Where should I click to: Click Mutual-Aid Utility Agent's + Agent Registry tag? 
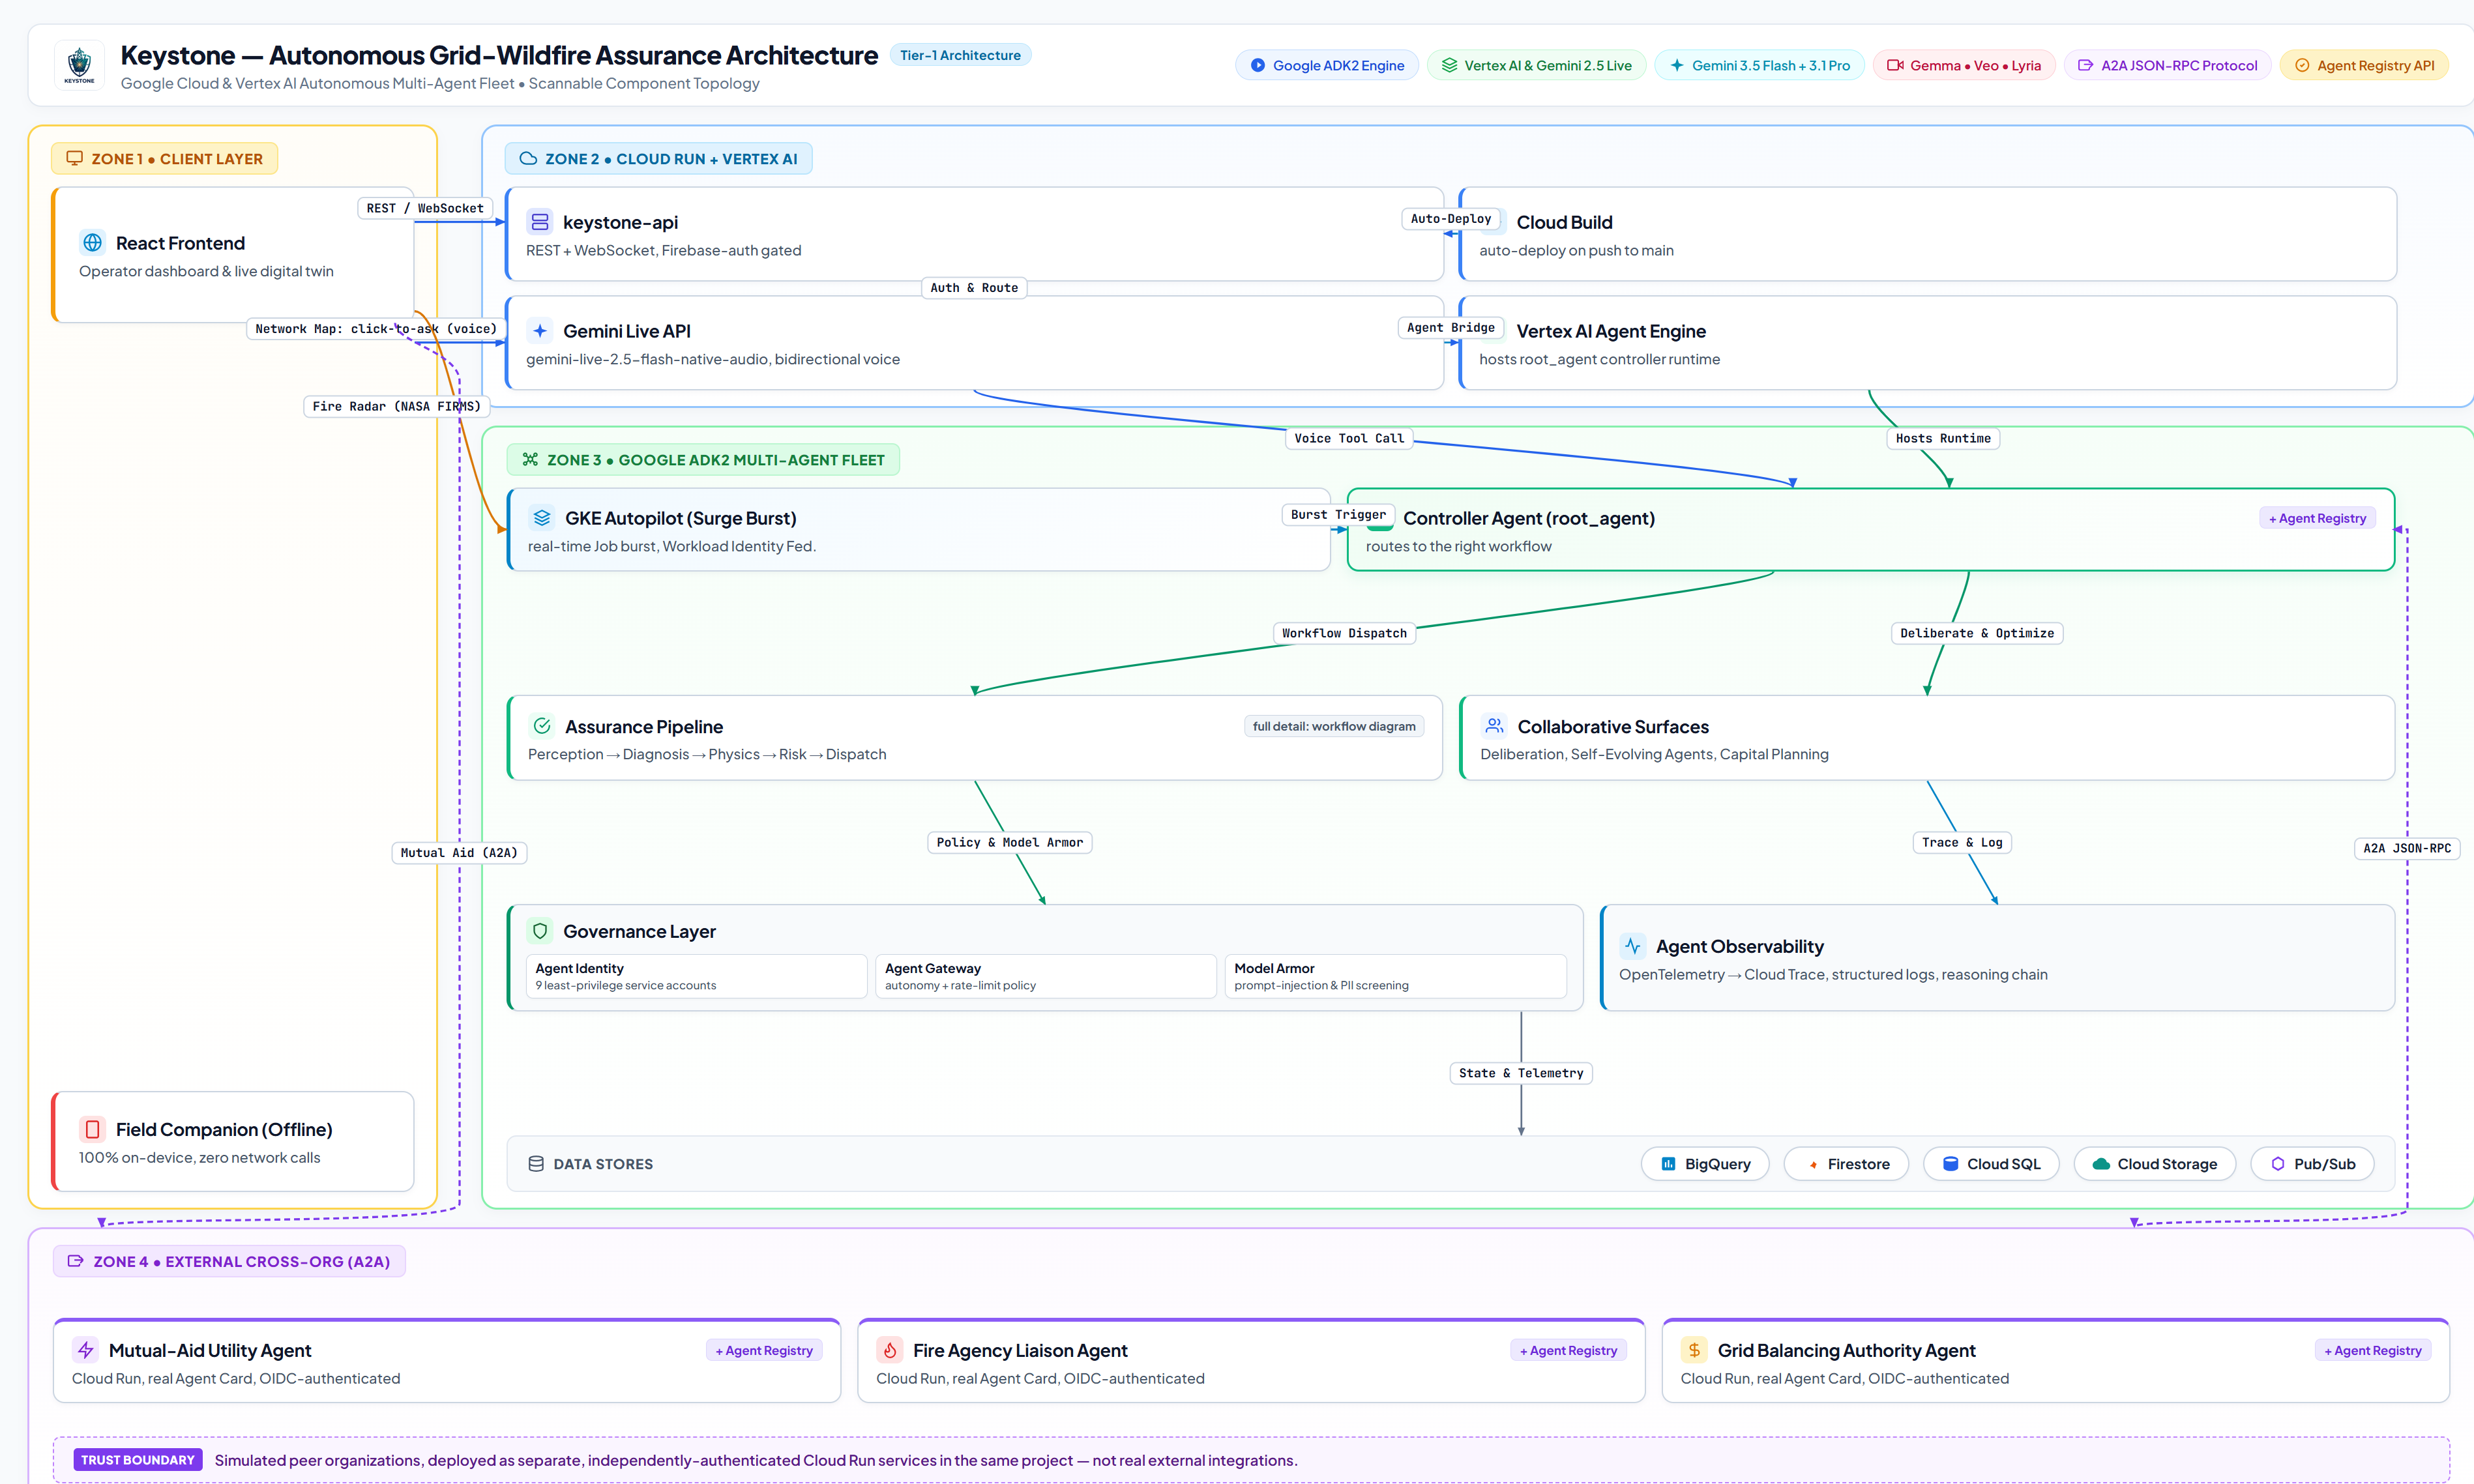coord(764,1350)
